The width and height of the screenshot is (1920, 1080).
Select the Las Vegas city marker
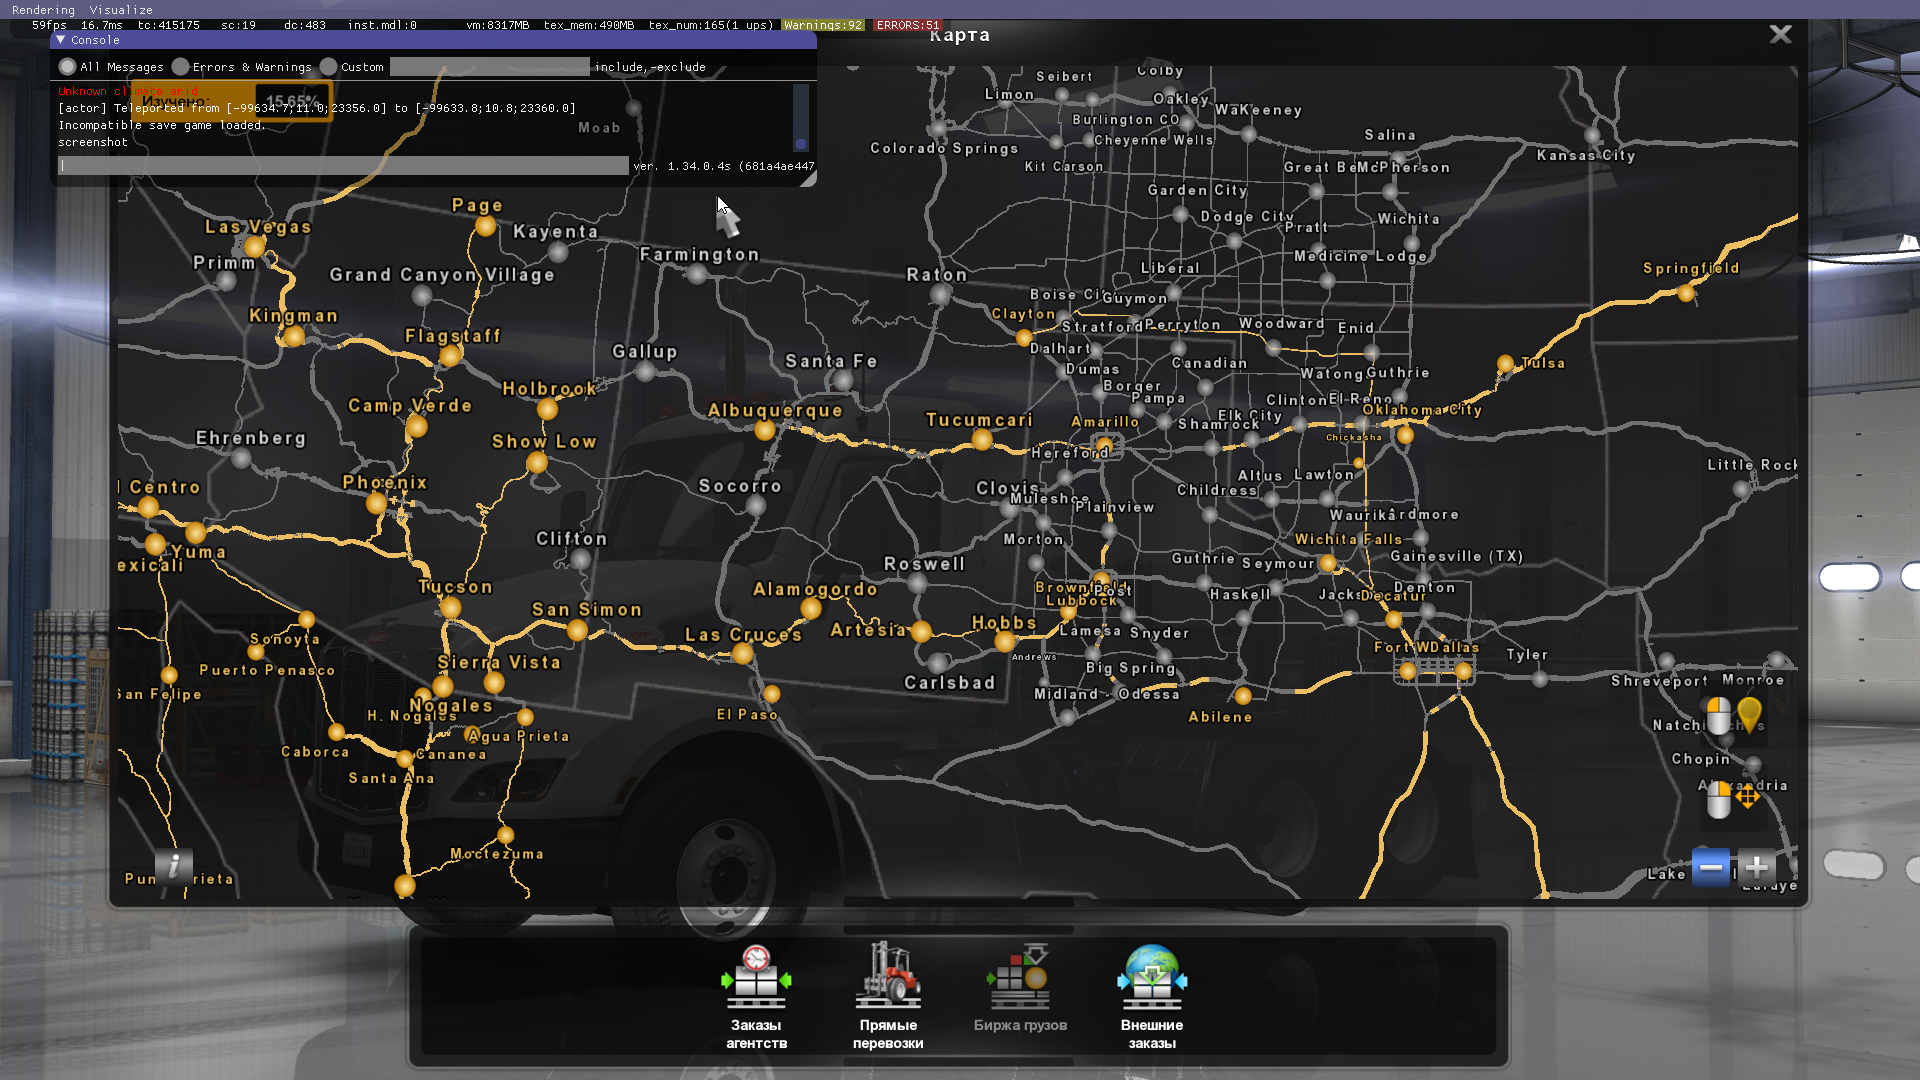click(255, 246)
